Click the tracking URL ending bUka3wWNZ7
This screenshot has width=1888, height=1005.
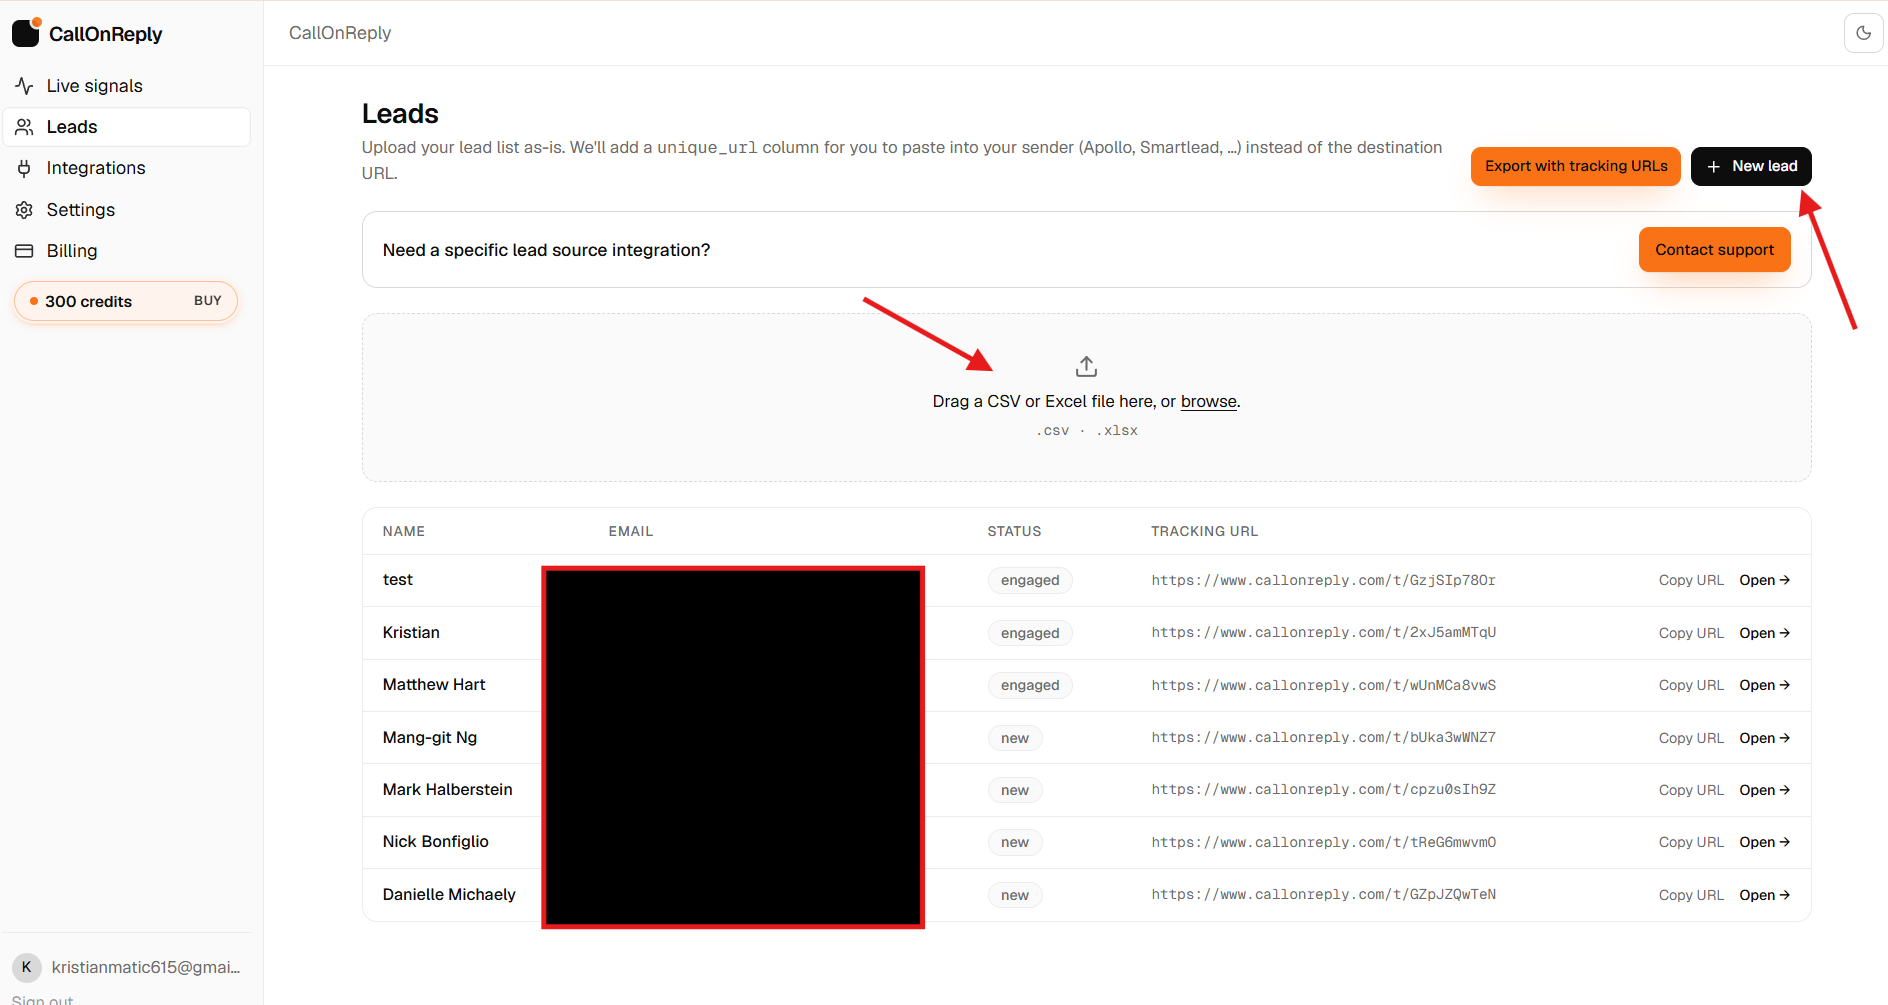(x=1323, y=737)
